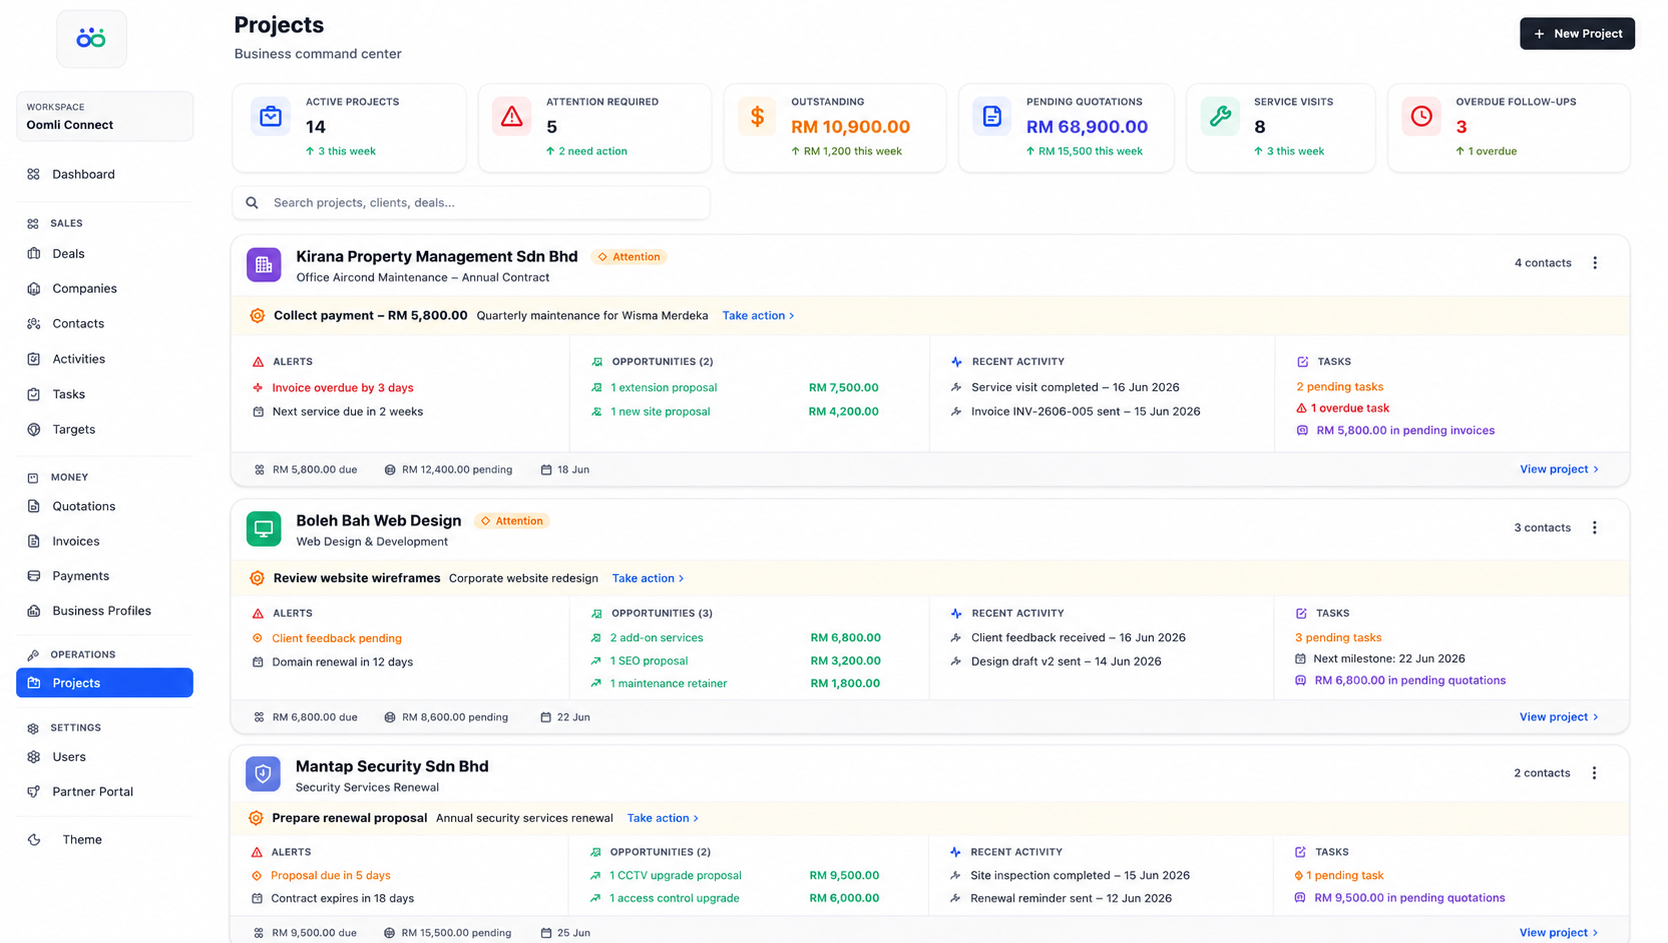Click the Mantap Security shield icon
Screen dimensions: 1668x943
263,774
